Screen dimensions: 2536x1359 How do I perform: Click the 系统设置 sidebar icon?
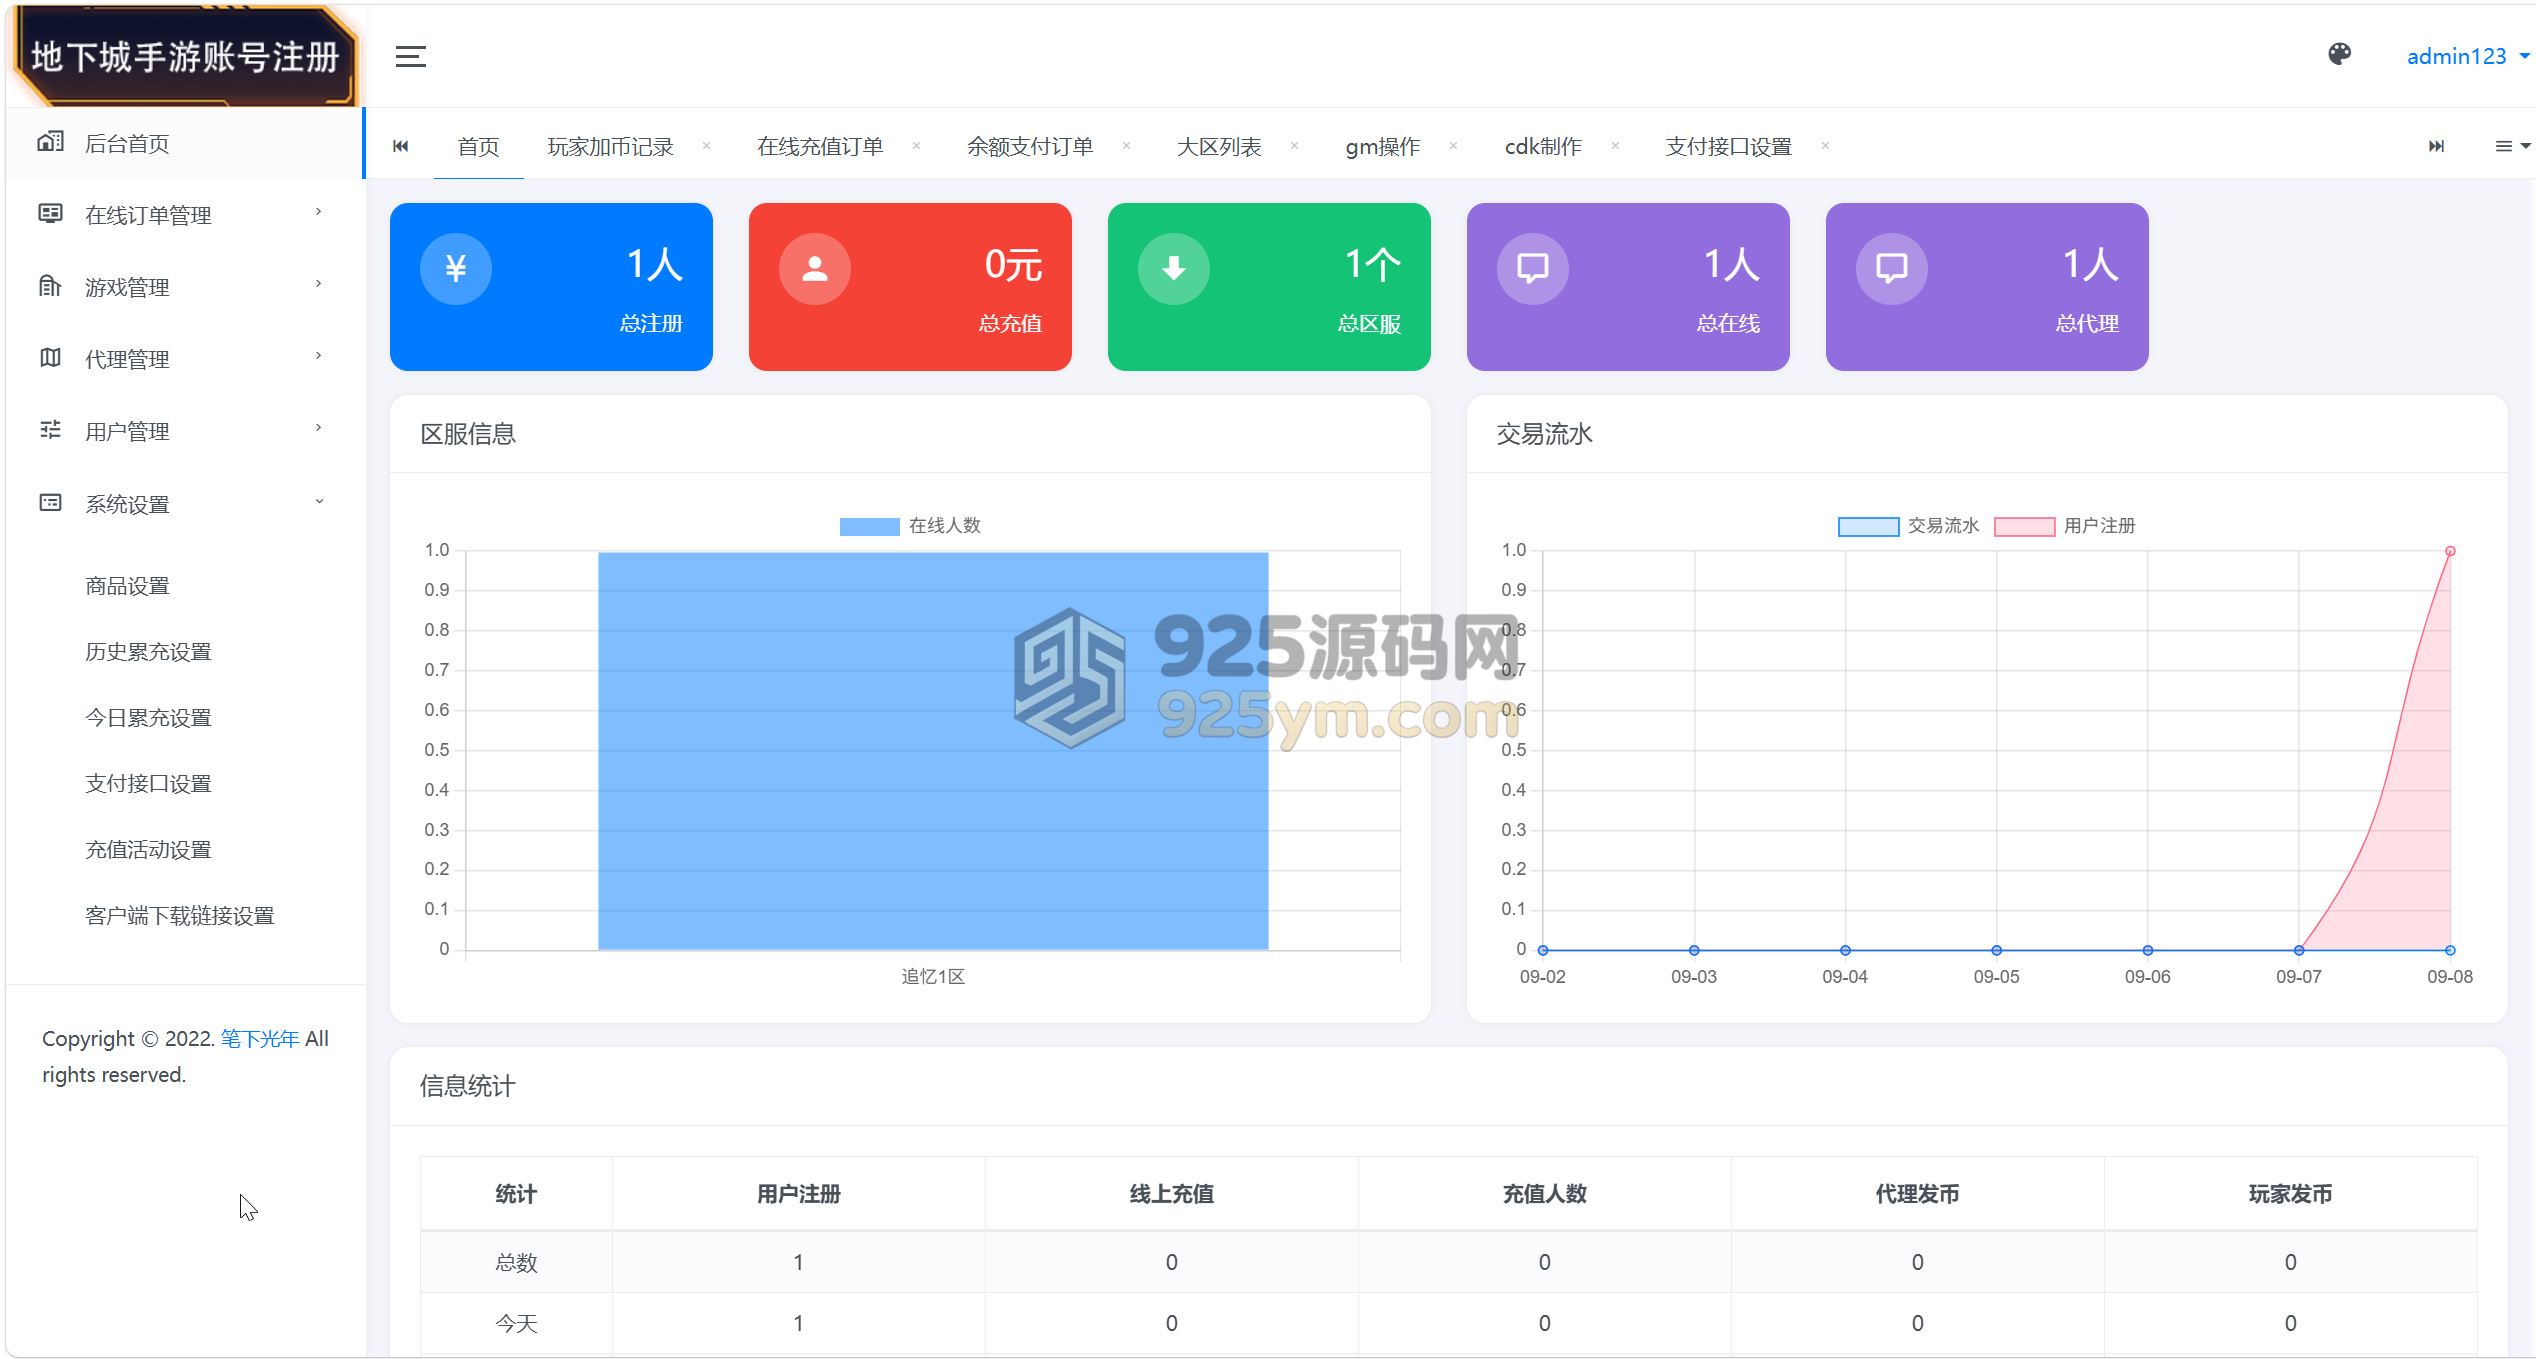pos(50,502)
